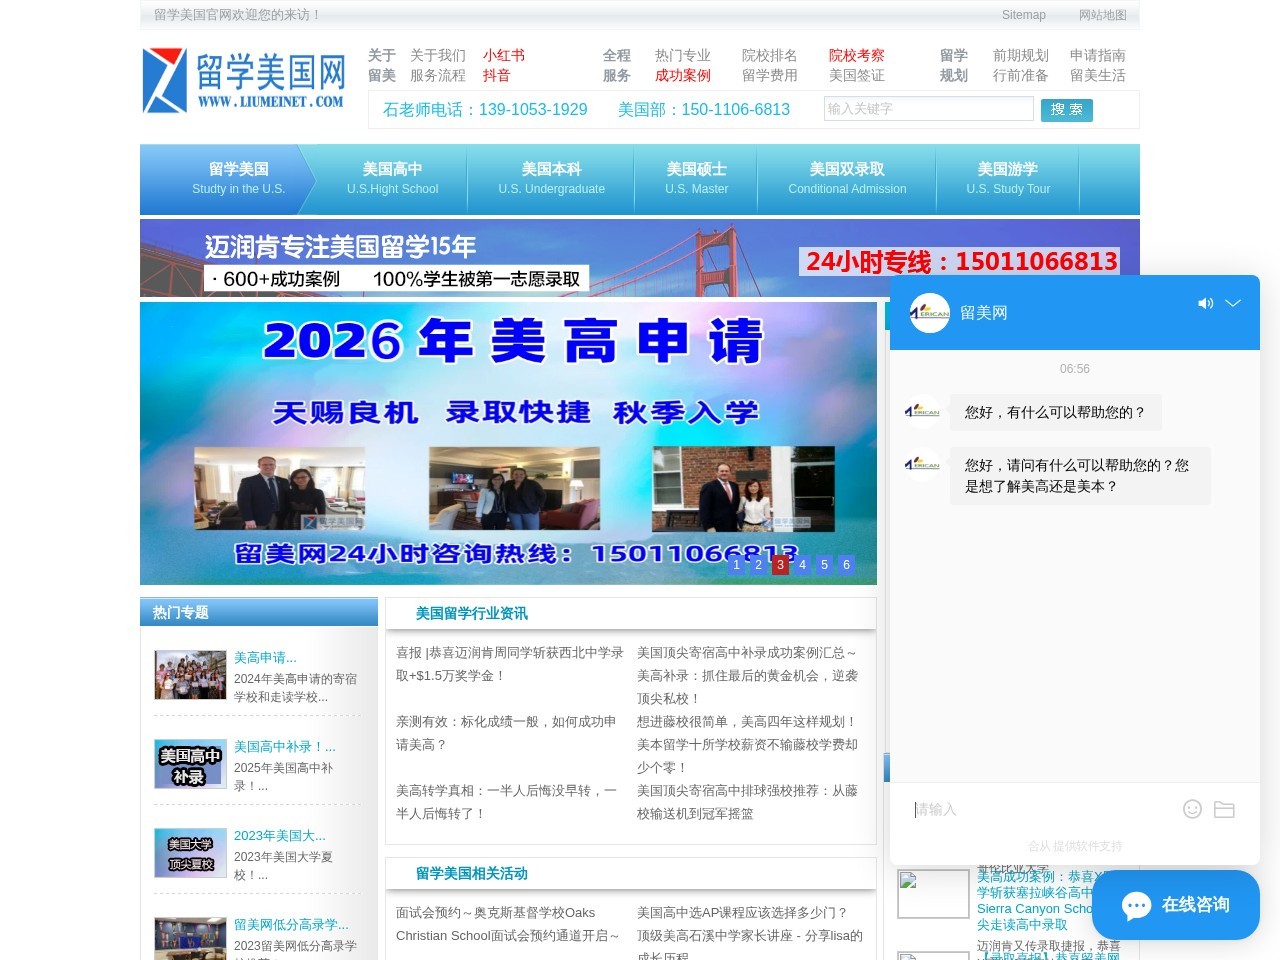Open the emoji picker in chat input
This screenshot has height=960, width=1280.
point(1192,809)
